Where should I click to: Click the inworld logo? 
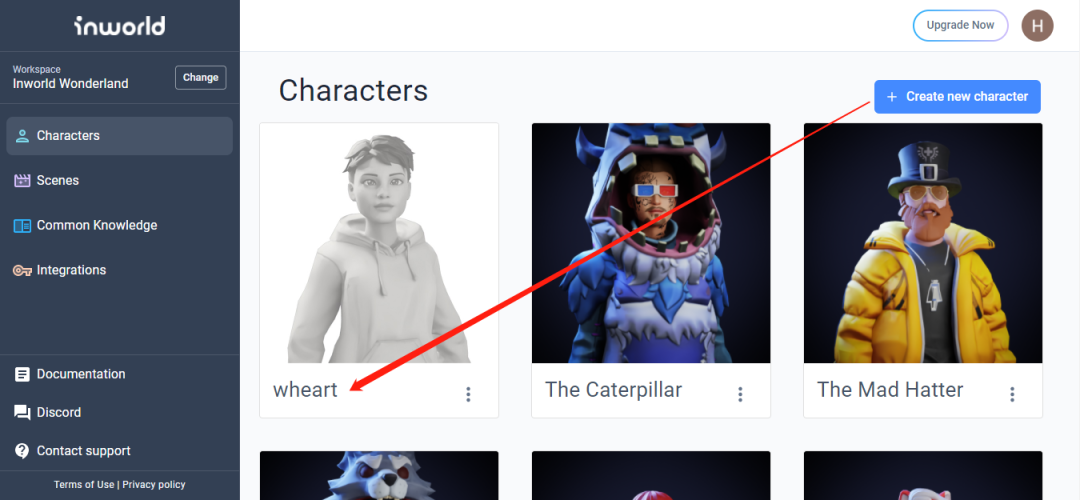point(120,26)
